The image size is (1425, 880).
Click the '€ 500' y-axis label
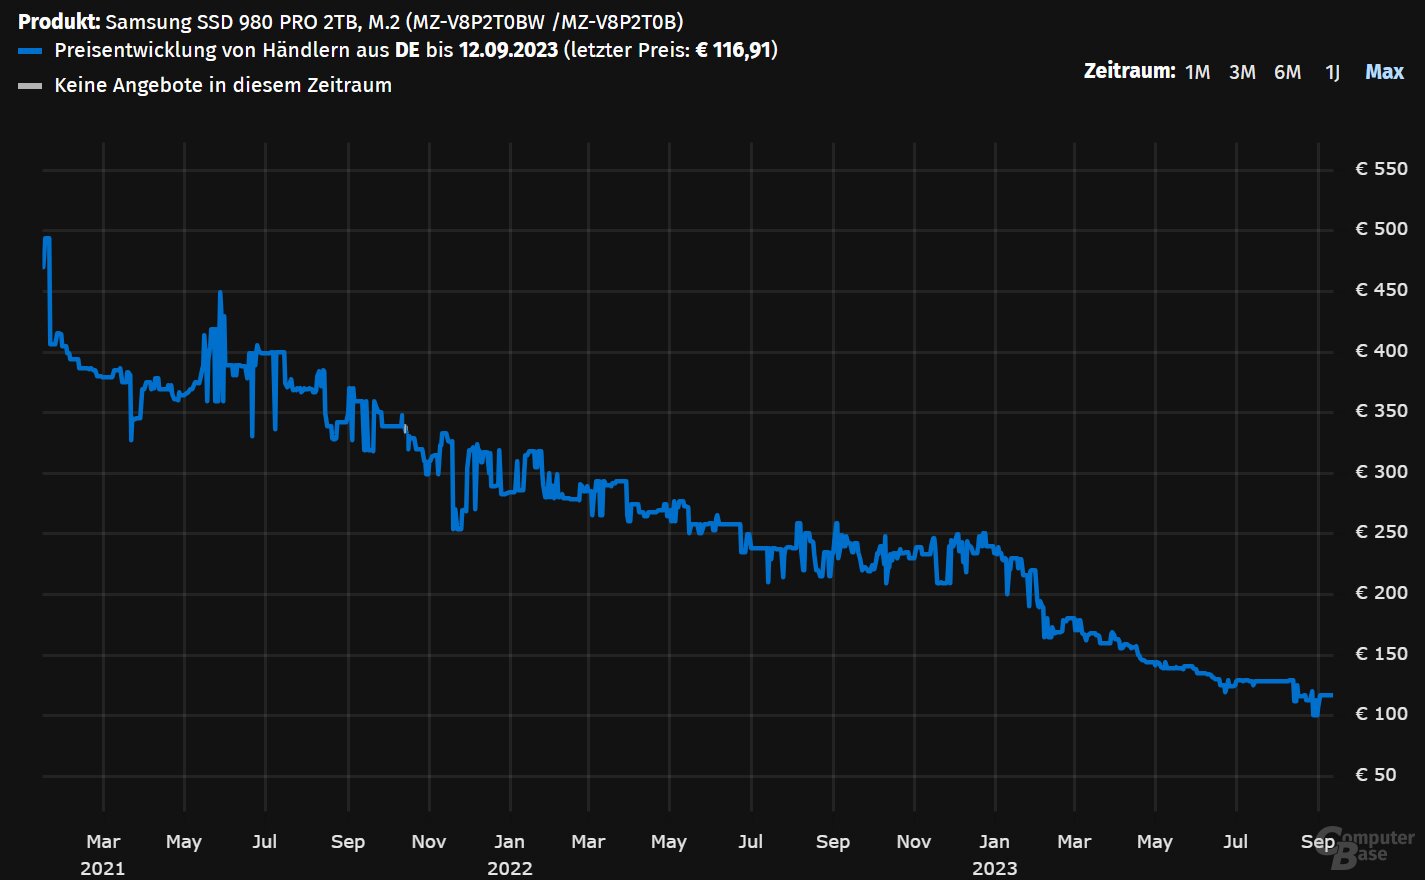(1381, 229)
